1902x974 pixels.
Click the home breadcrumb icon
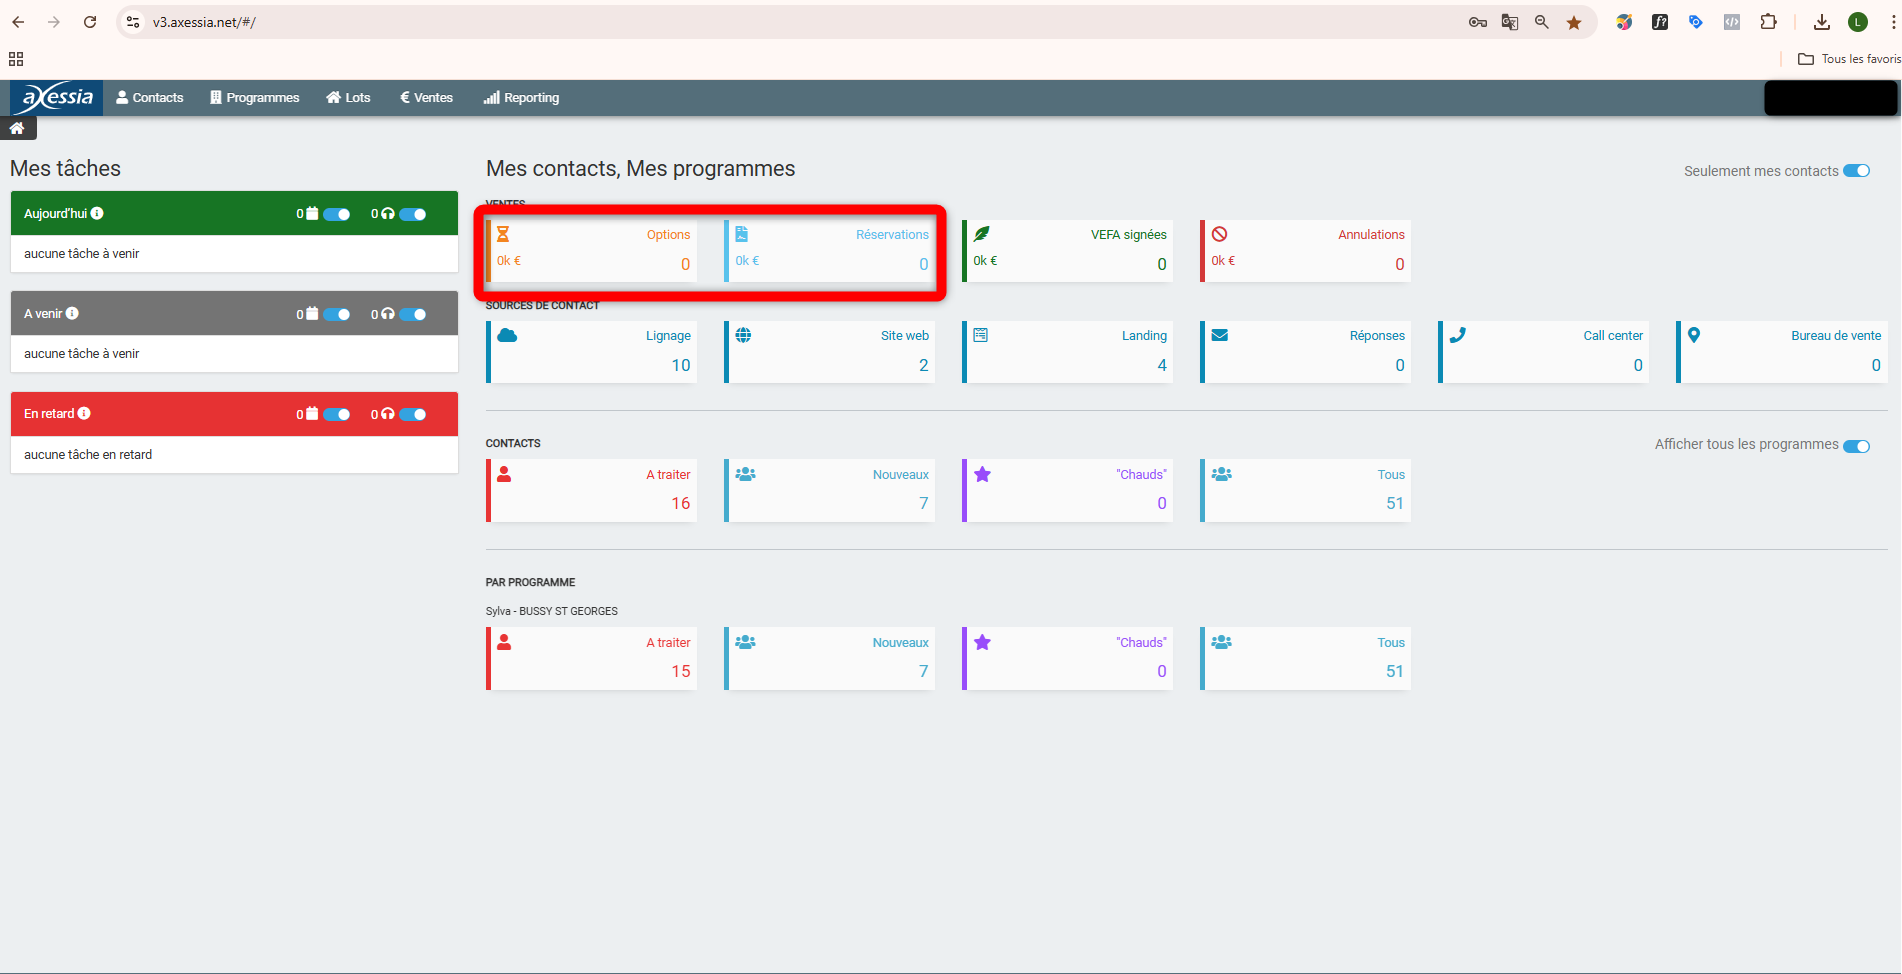coord(17,128)
